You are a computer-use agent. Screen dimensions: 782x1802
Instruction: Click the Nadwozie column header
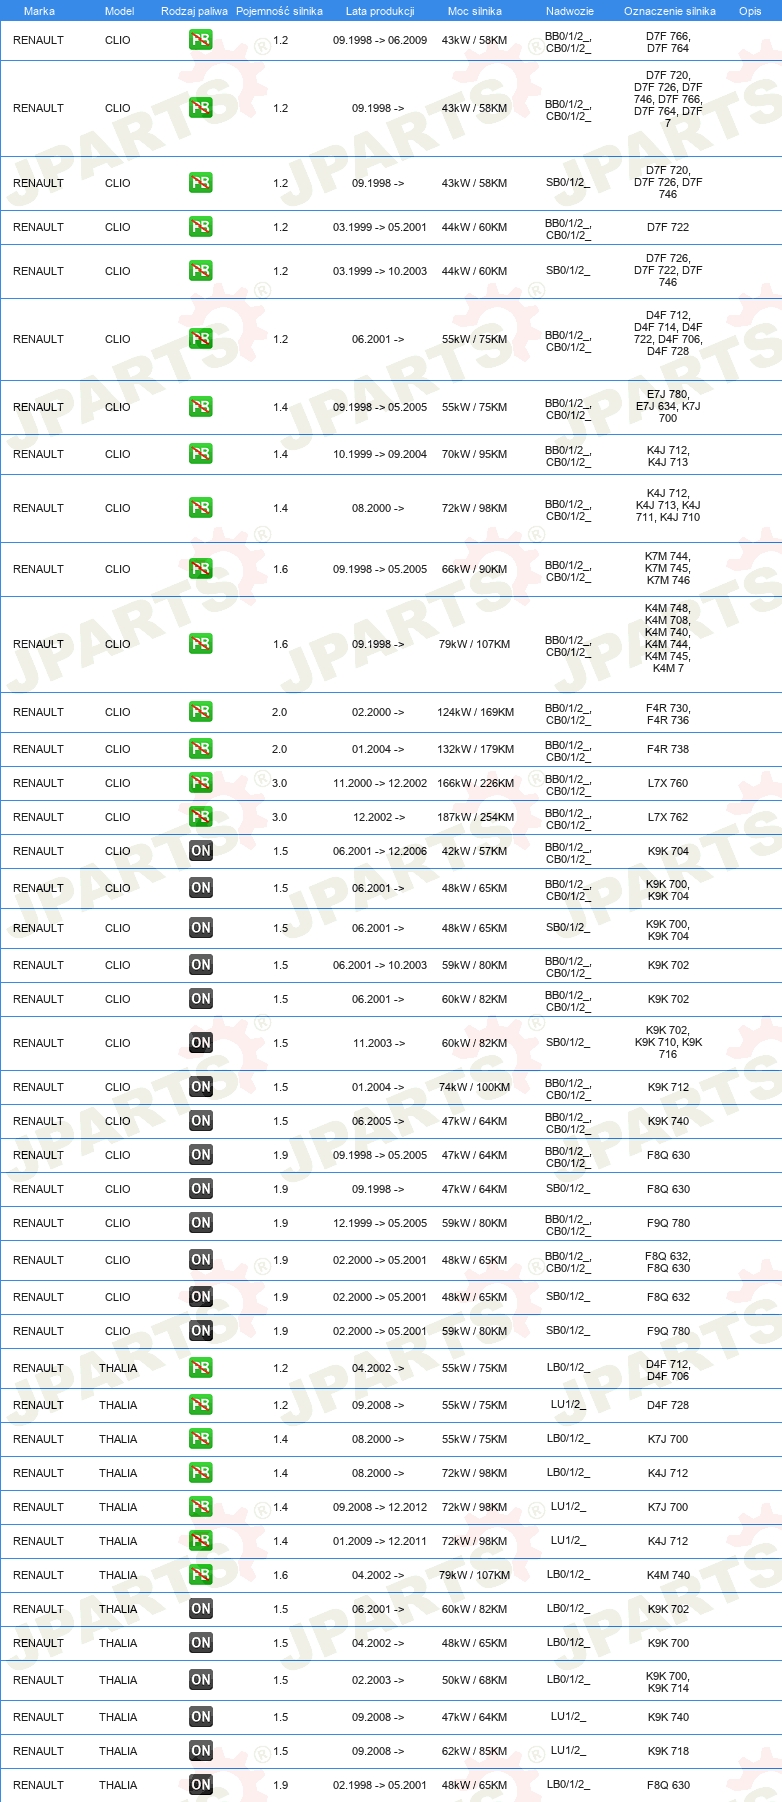tap(570, 11)
